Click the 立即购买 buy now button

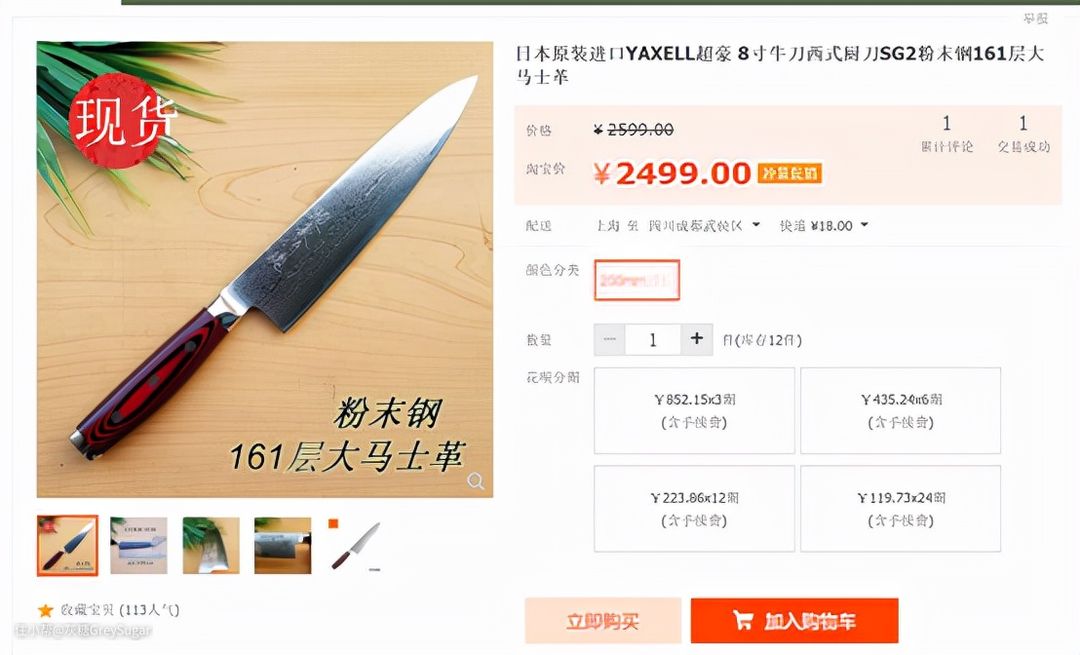click(603, 621)
